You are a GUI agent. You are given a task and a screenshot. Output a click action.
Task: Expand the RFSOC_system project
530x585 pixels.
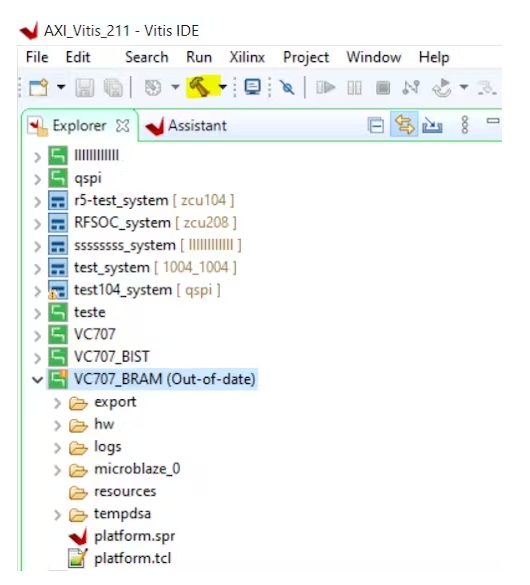click(x=37, y=224)
